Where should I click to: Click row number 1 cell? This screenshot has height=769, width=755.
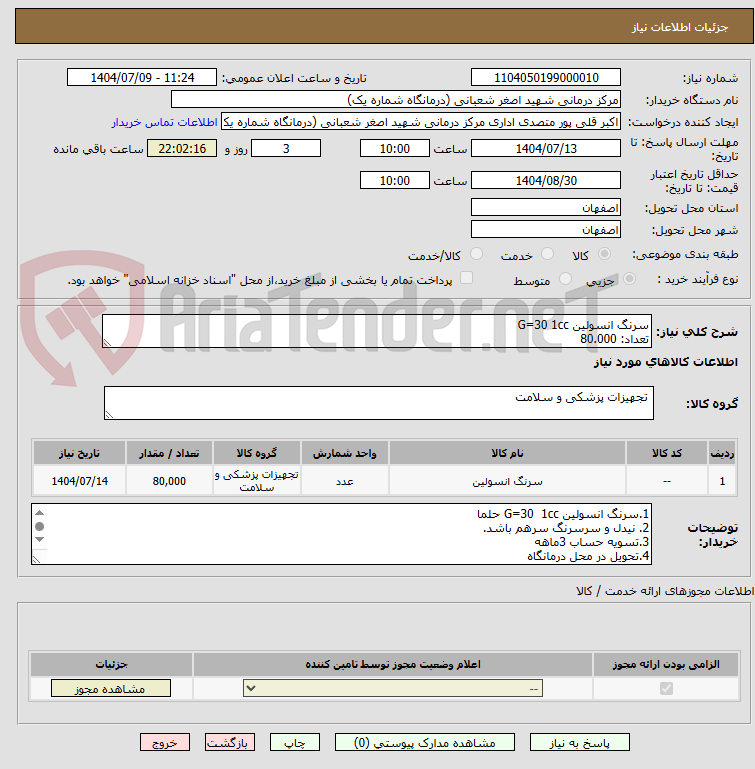(722, 481)
